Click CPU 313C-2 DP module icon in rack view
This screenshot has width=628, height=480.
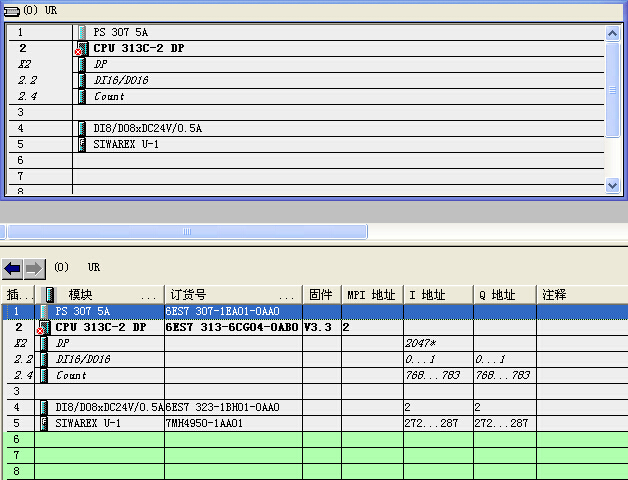click(82, 48)
